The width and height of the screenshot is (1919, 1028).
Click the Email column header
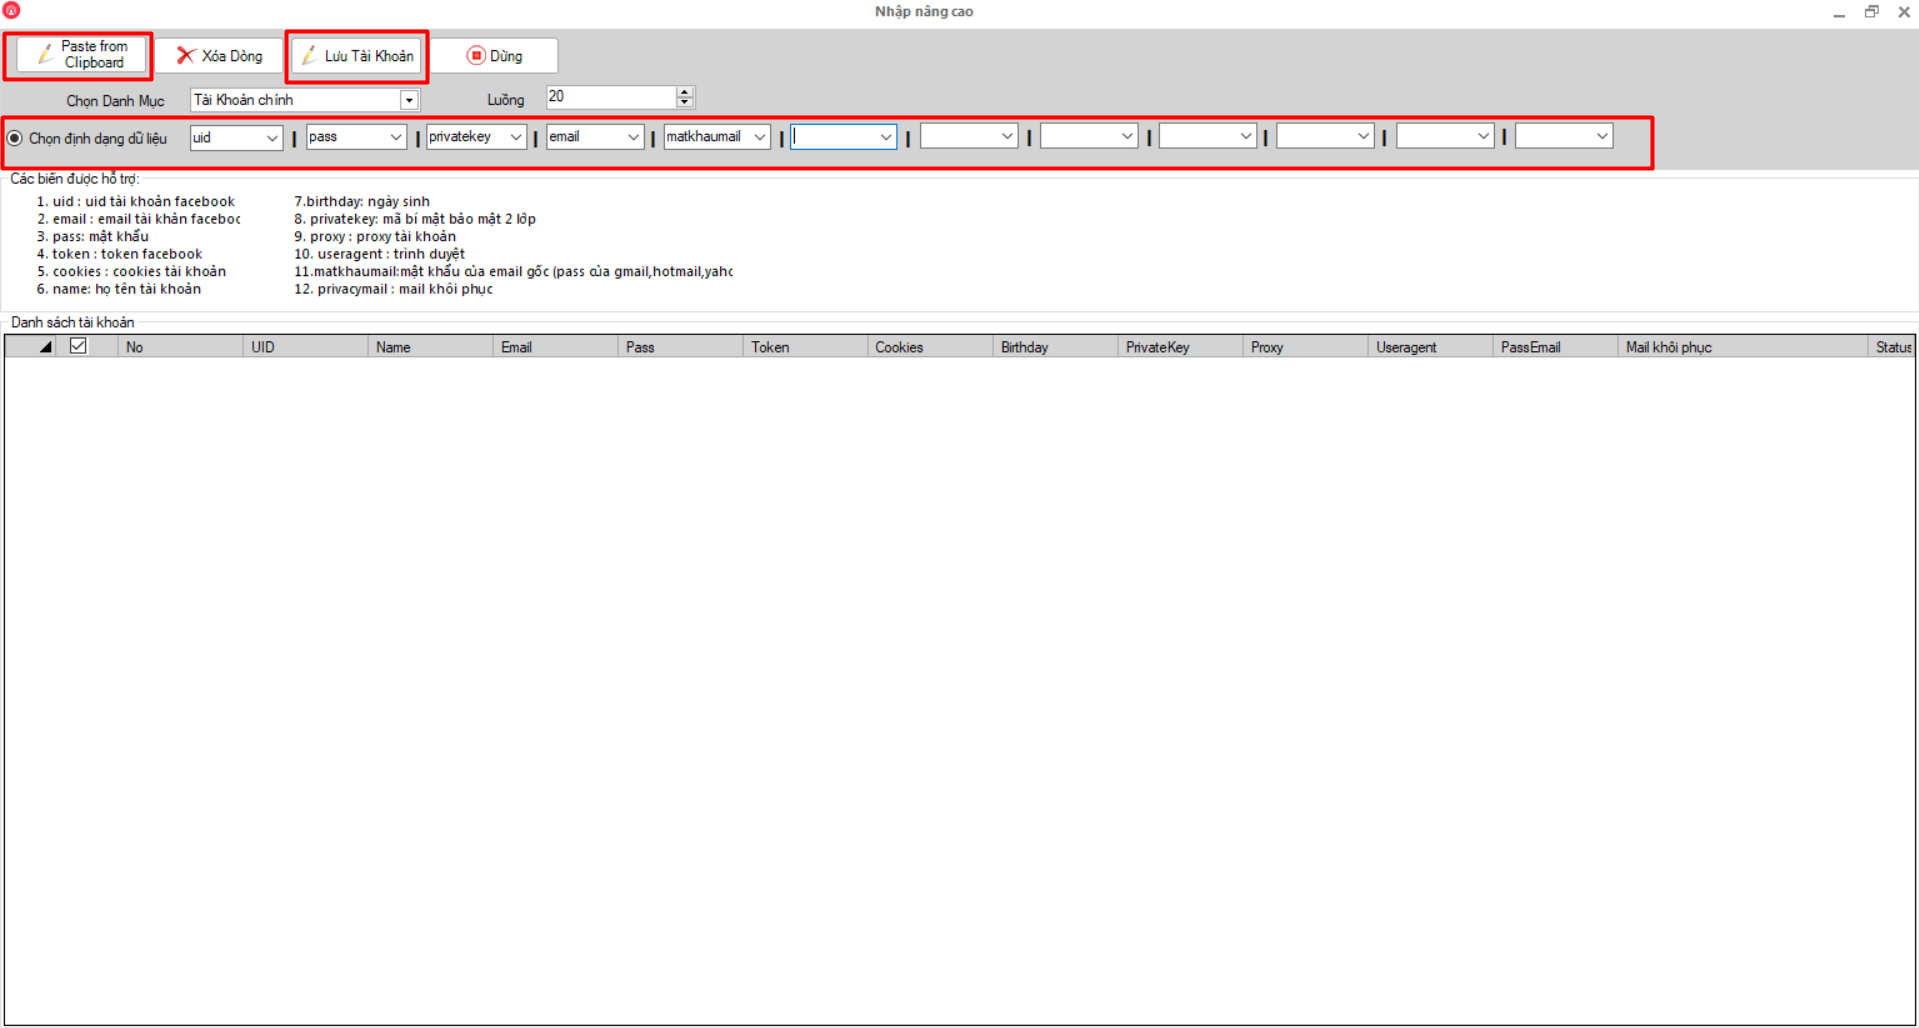coord(555,347)
